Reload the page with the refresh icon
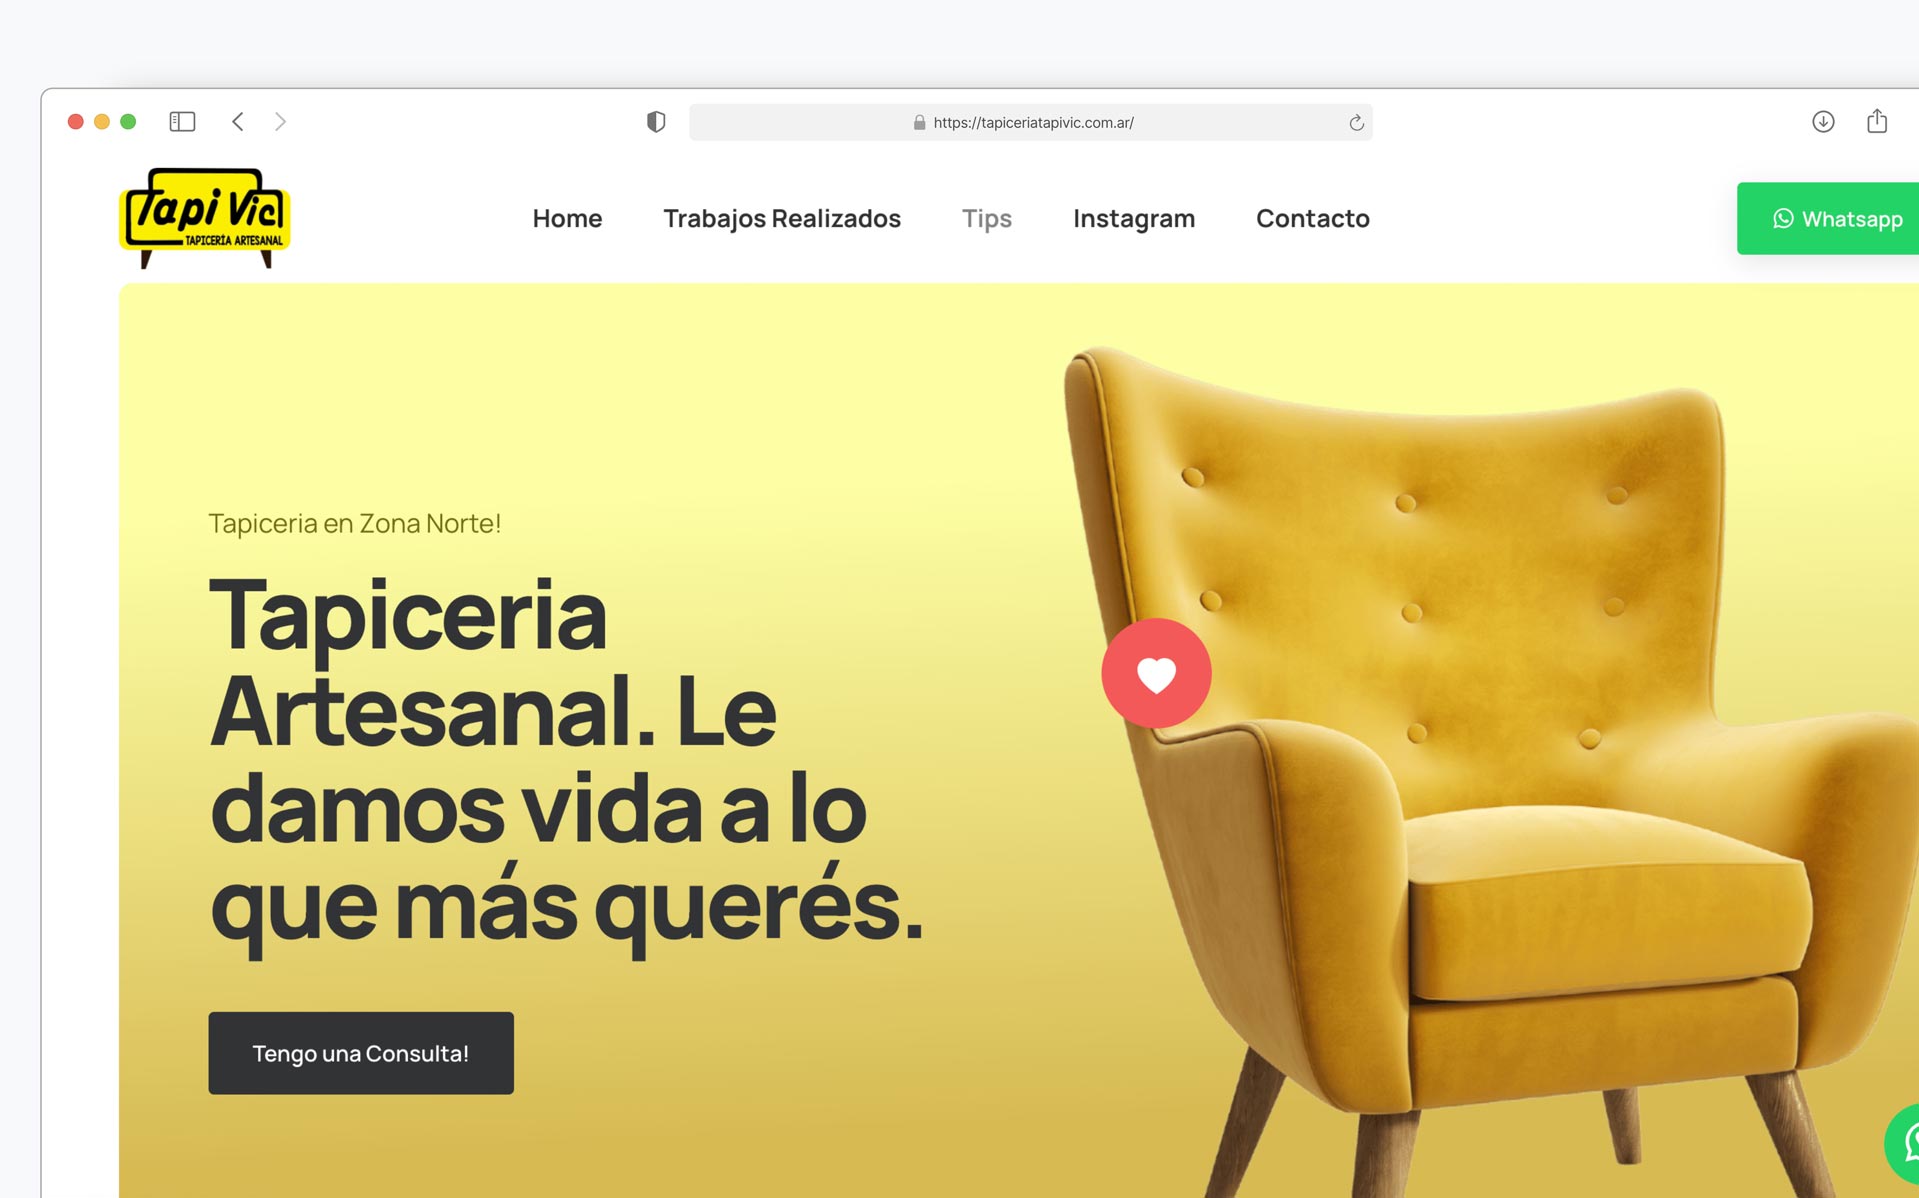The image size is (1919, 1198). coord(1356,123)
